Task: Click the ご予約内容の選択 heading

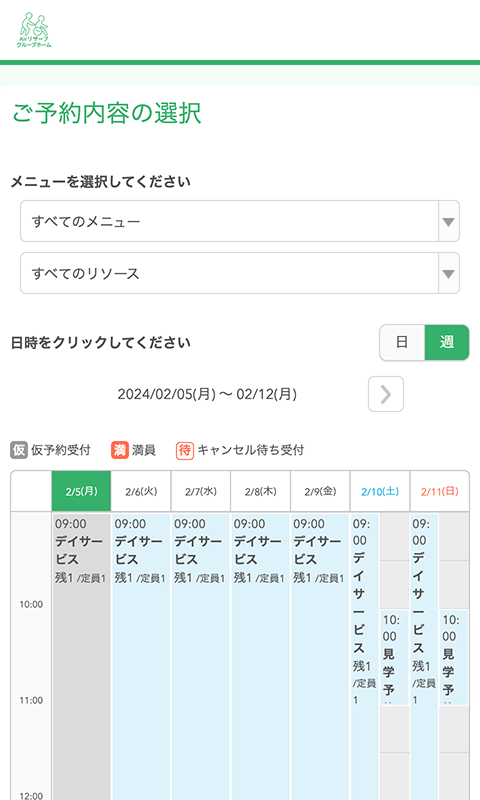Action: click(x=107, y=113)
